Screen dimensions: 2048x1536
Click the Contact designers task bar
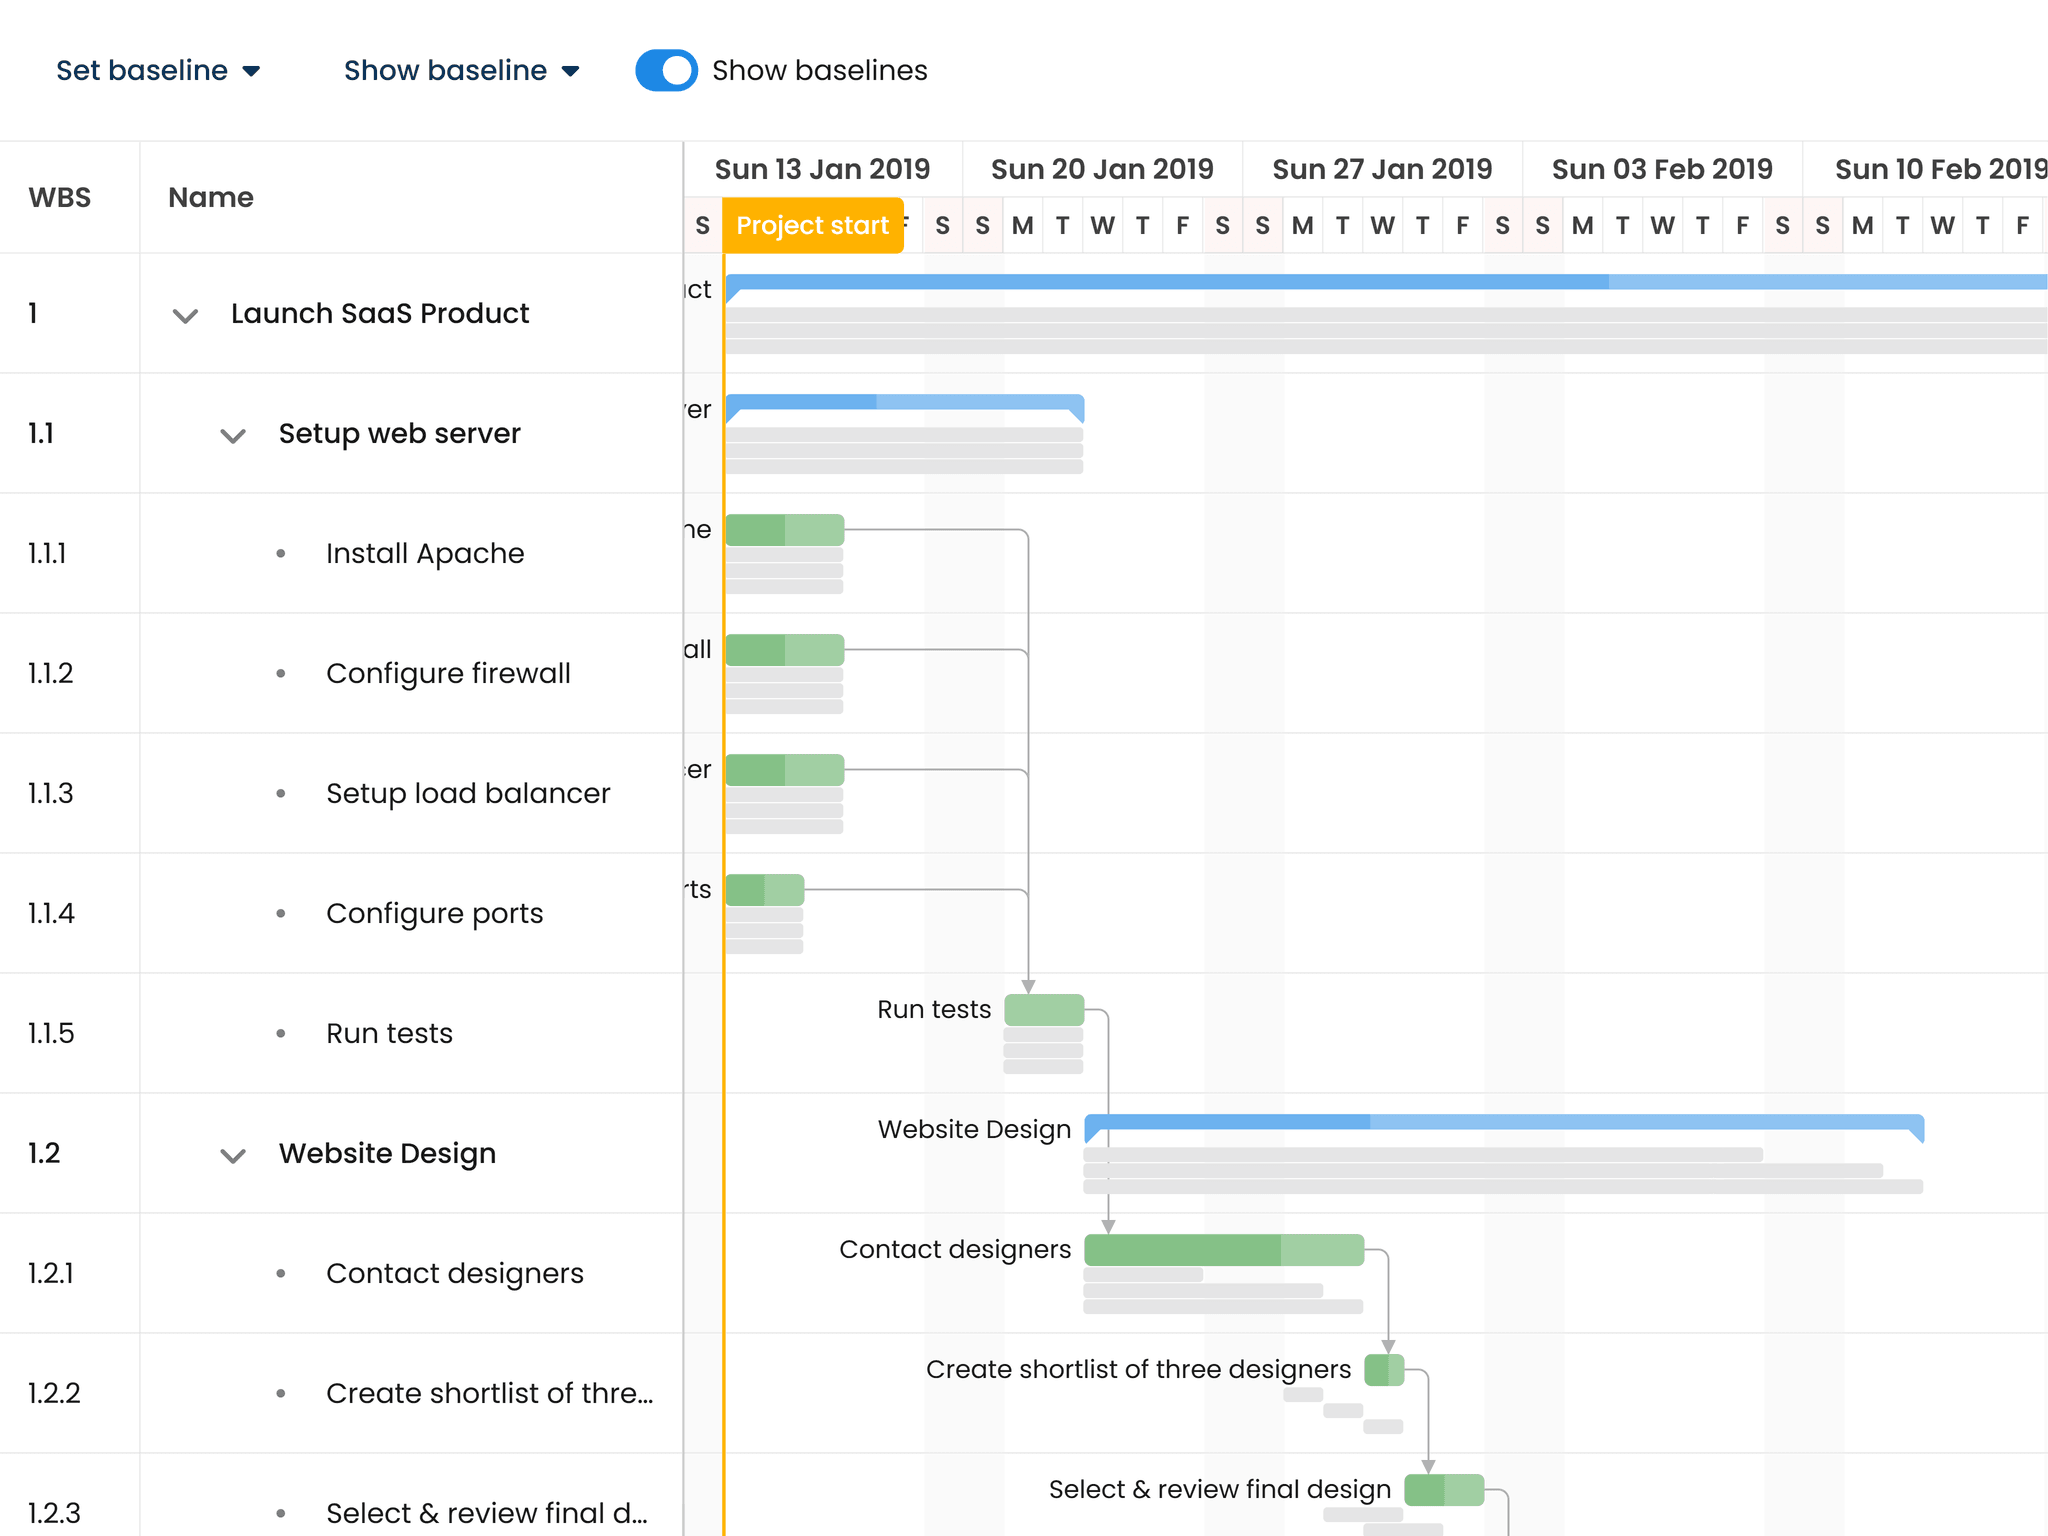point(1224,1250)
